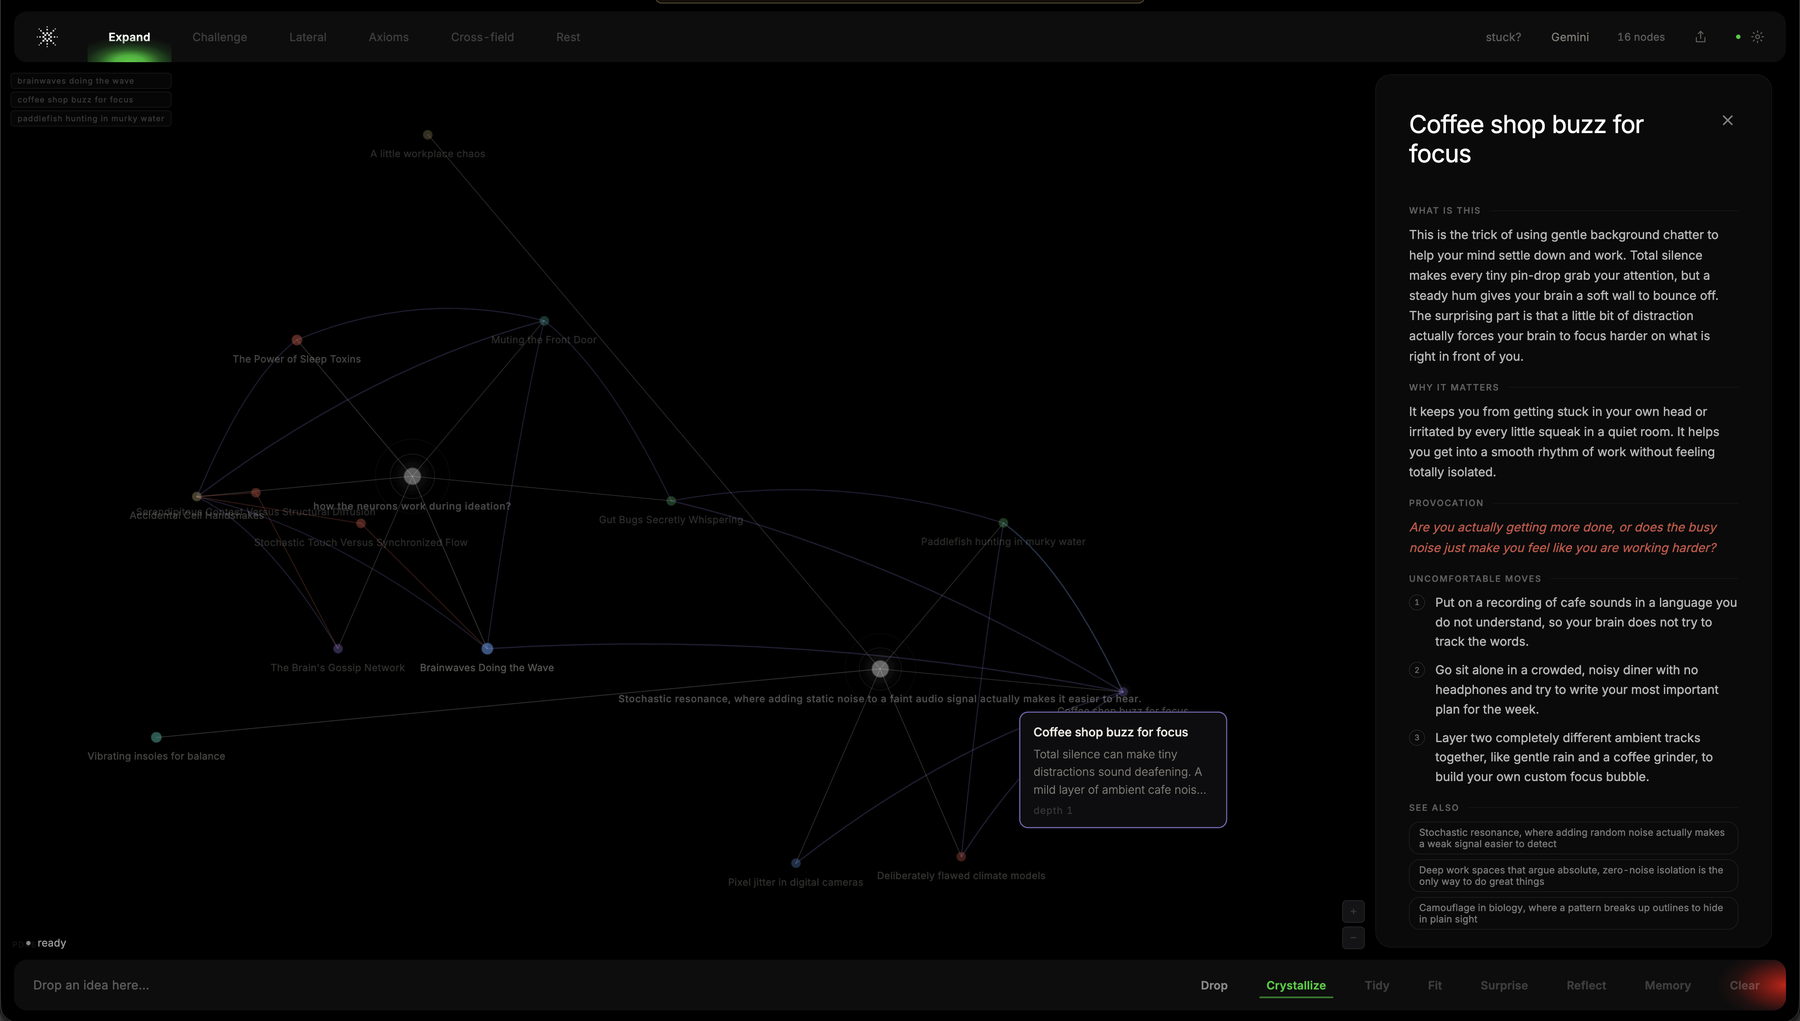Switch to the Expand tab

(129, 37)
